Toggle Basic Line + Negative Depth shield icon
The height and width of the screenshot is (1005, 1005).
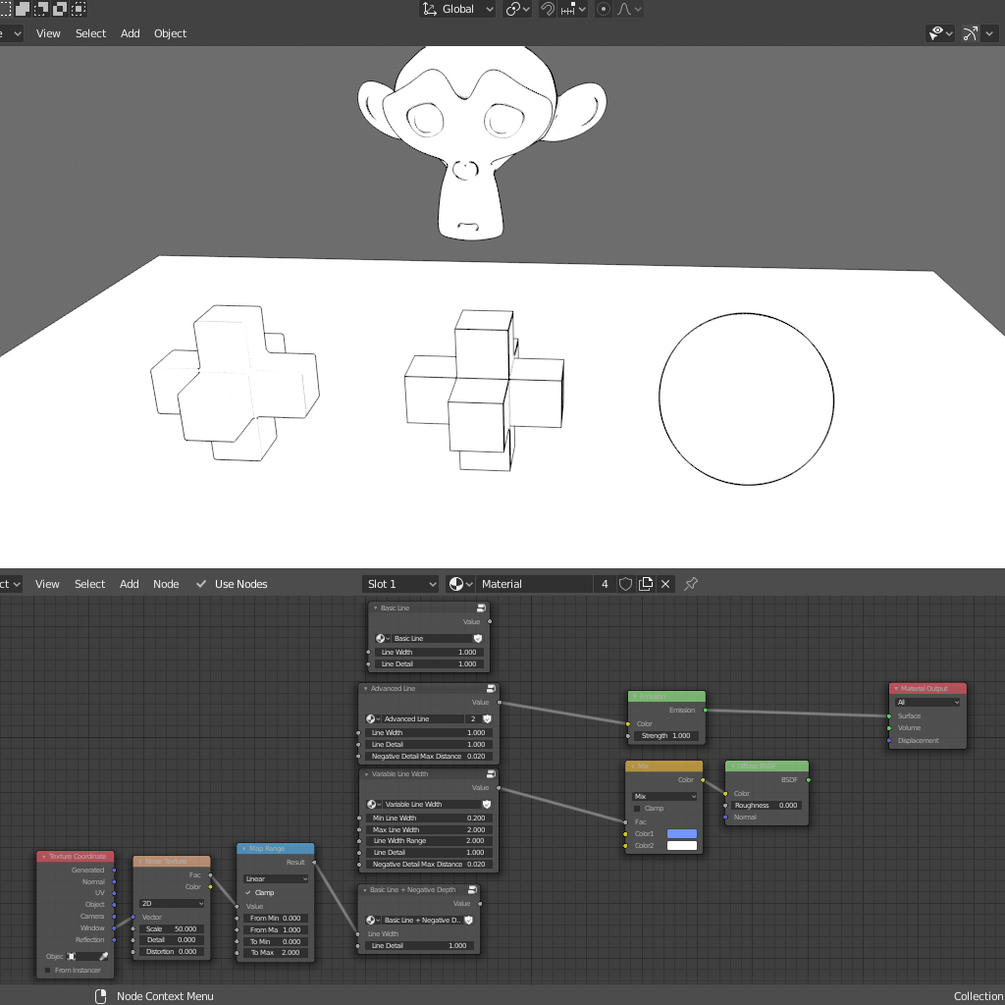coord(469,920)
